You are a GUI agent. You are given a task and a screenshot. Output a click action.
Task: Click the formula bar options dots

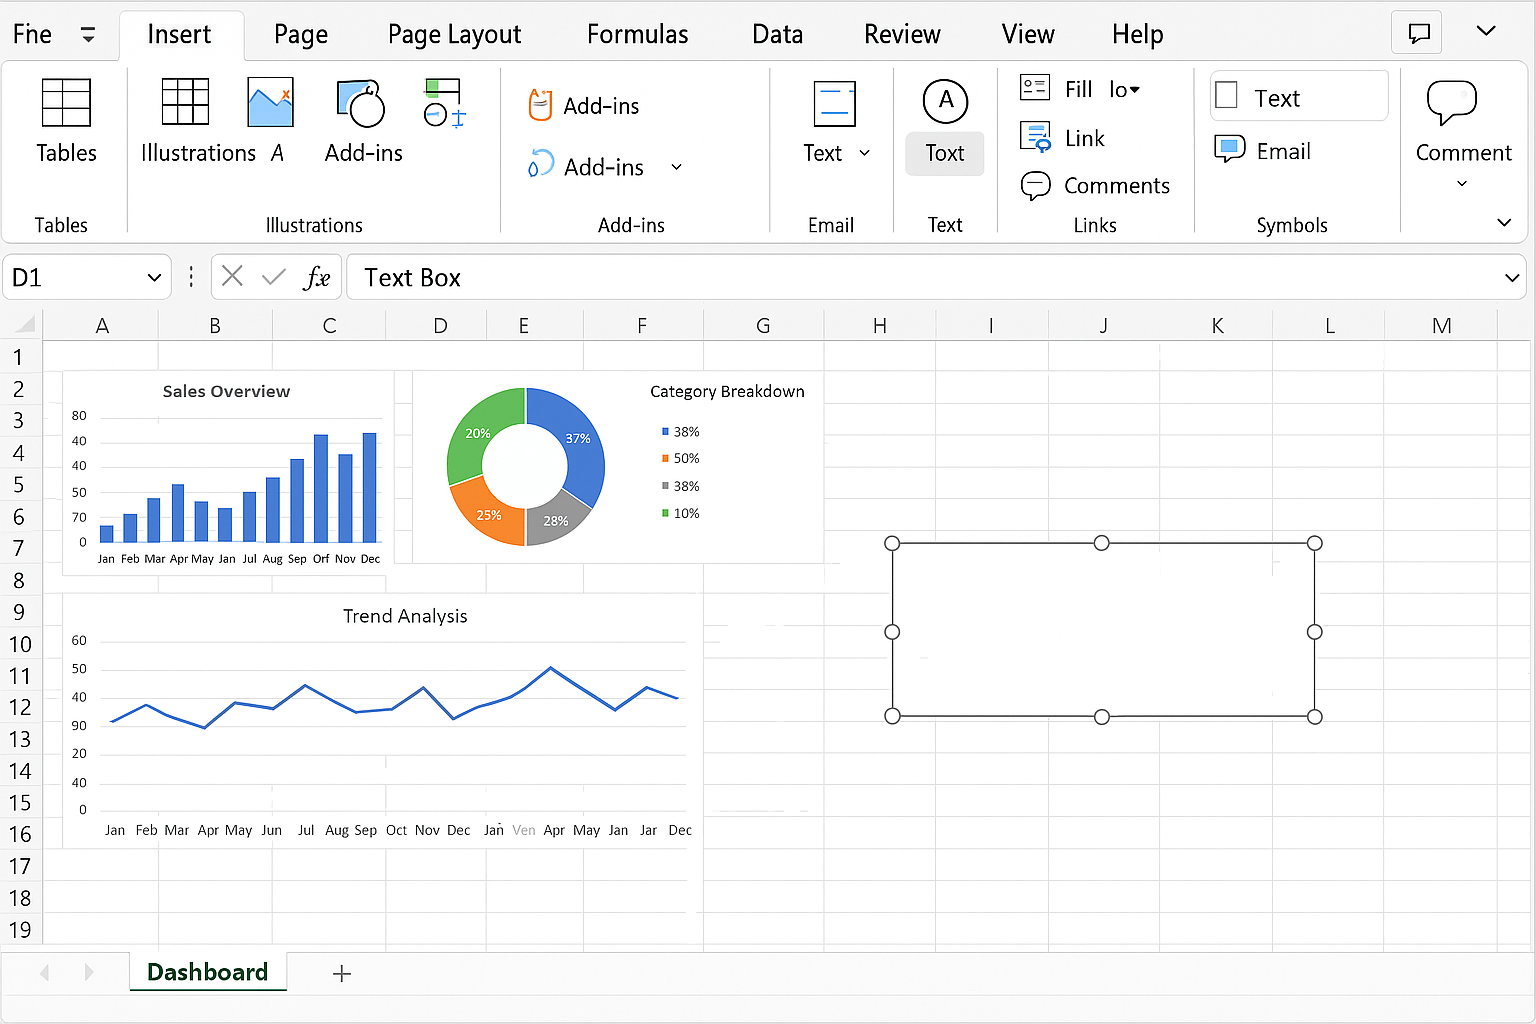click(191, 276)
